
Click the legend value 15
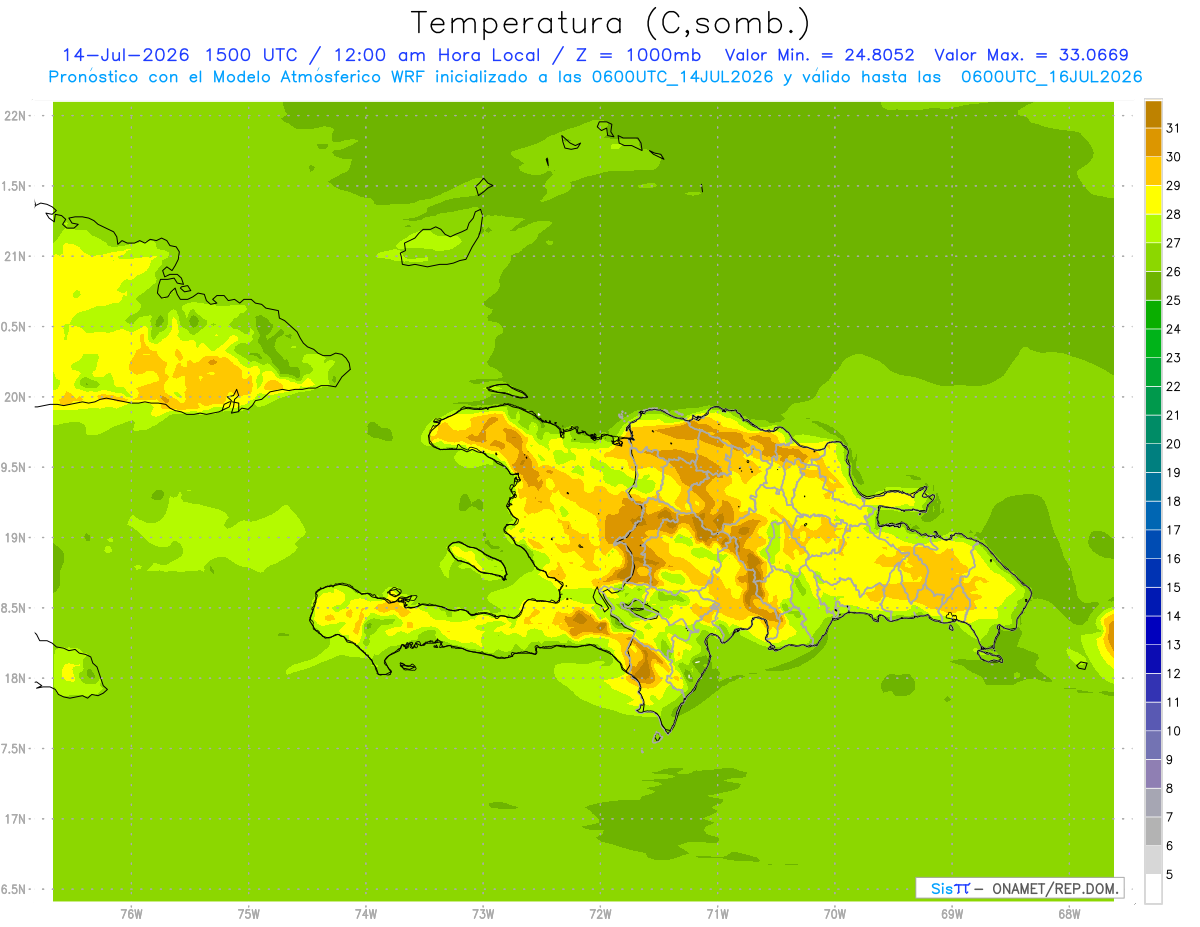click(x=1173, y=587)
